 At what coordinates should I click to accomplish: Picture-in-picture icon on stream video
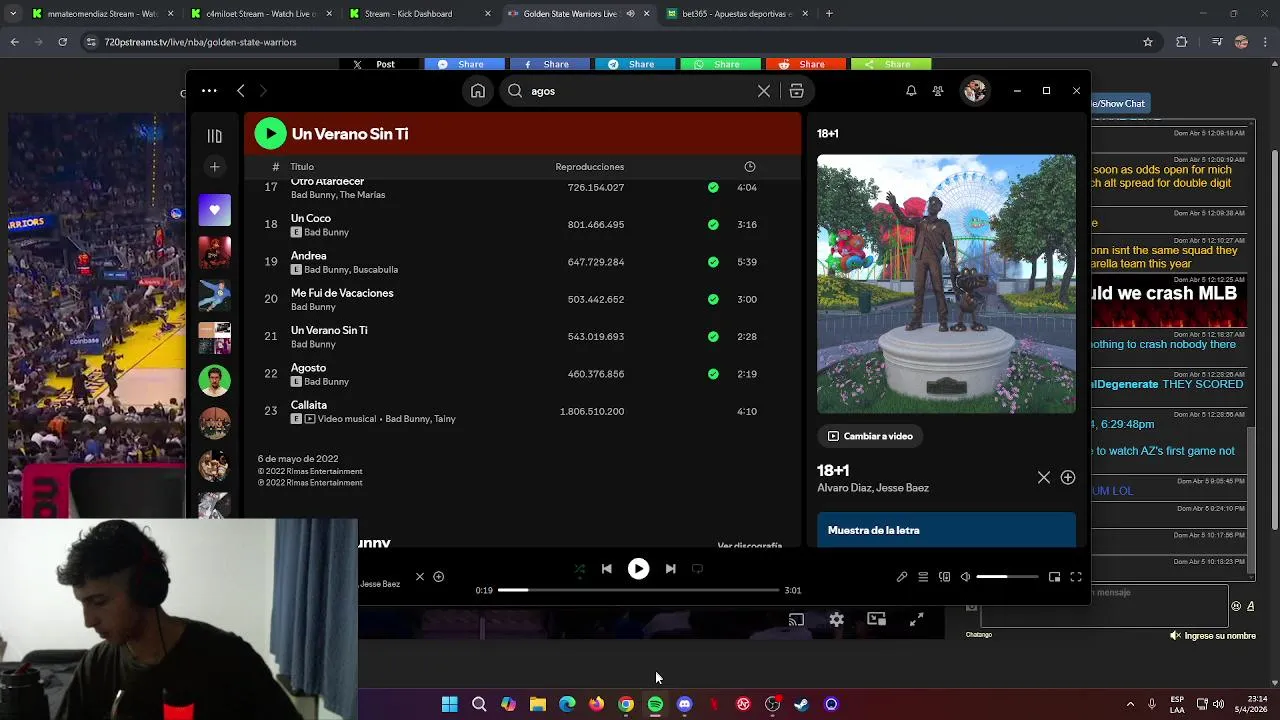click(876, 620)
